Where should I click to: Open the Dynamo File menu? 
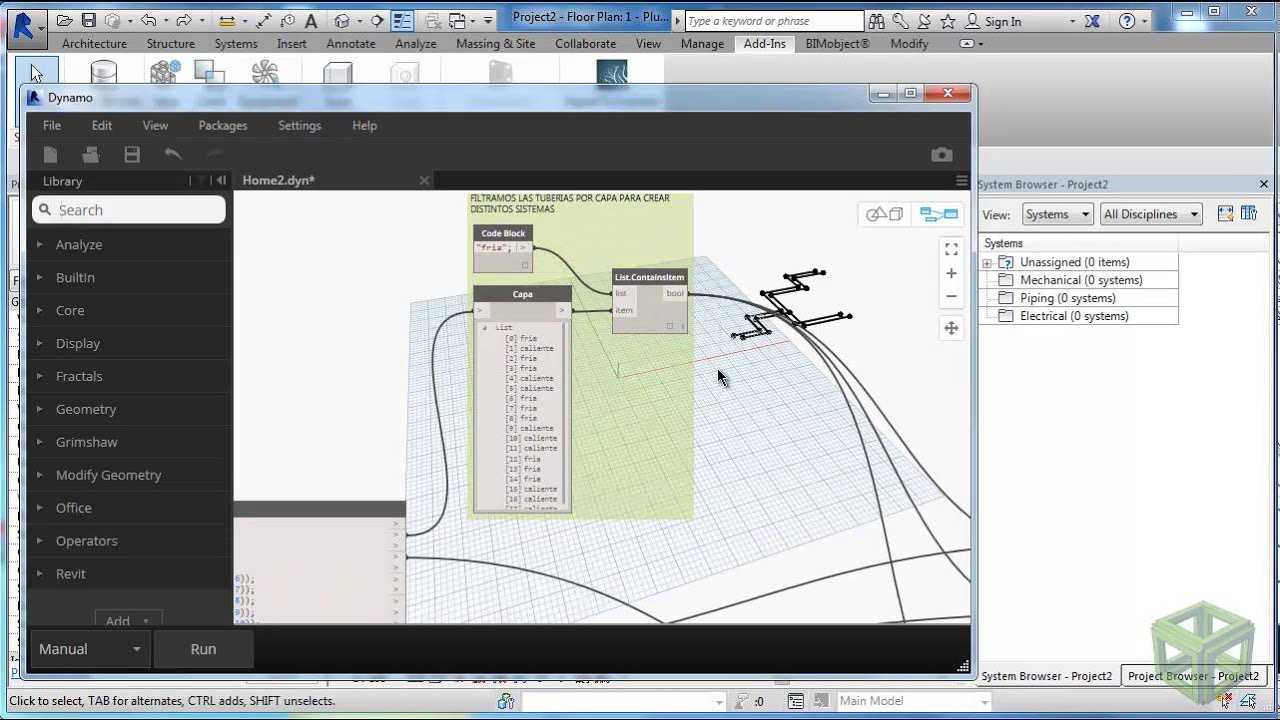click(52, 125)
